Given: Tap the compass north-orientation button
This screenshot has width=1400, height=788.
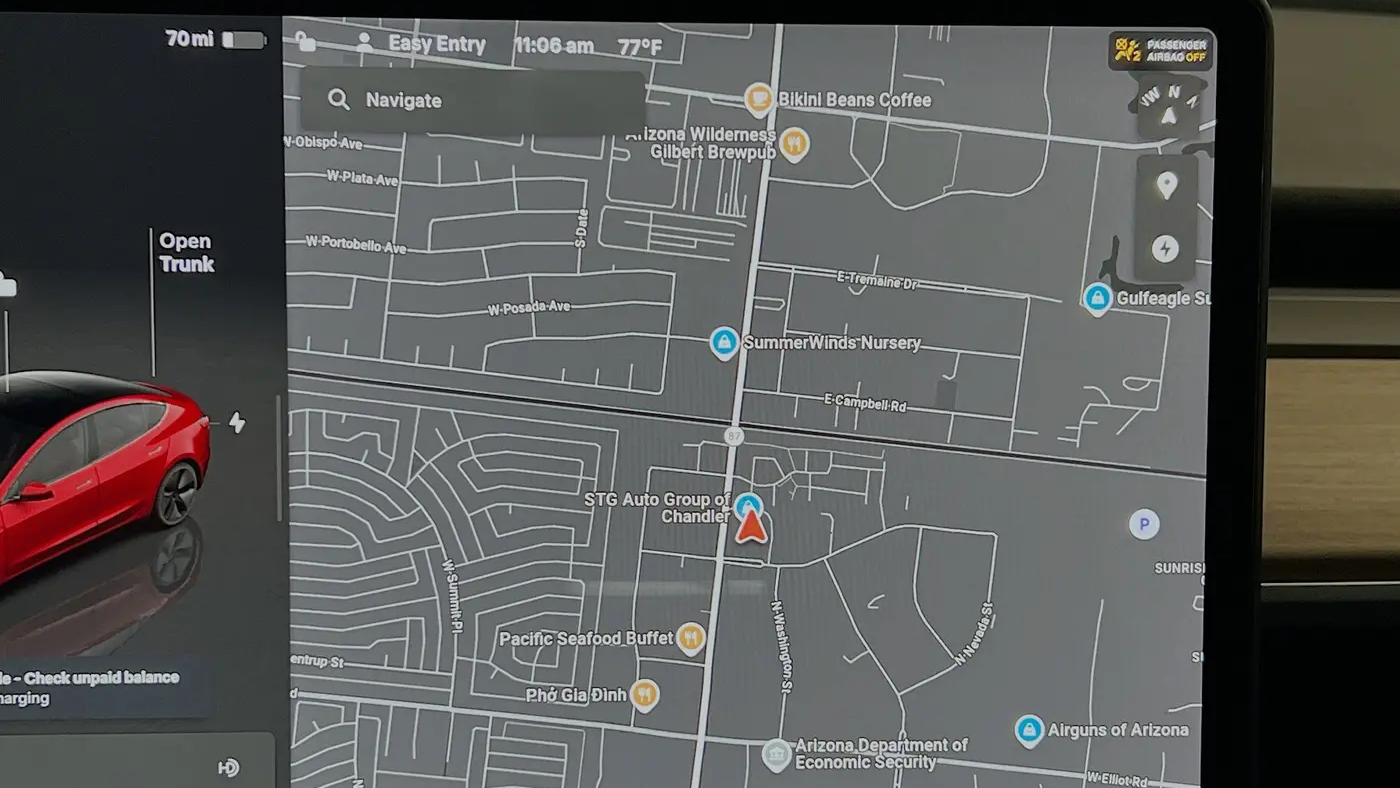Looking at the screenshot, I should pyautogui.click(x=1168, y=106).
